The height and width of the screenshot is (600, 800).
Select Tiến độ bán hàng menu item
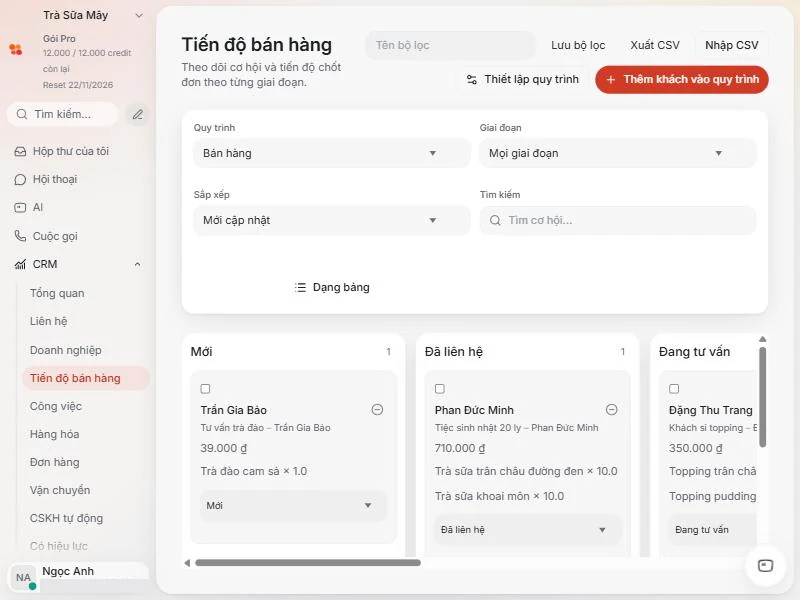pos(86,378)
